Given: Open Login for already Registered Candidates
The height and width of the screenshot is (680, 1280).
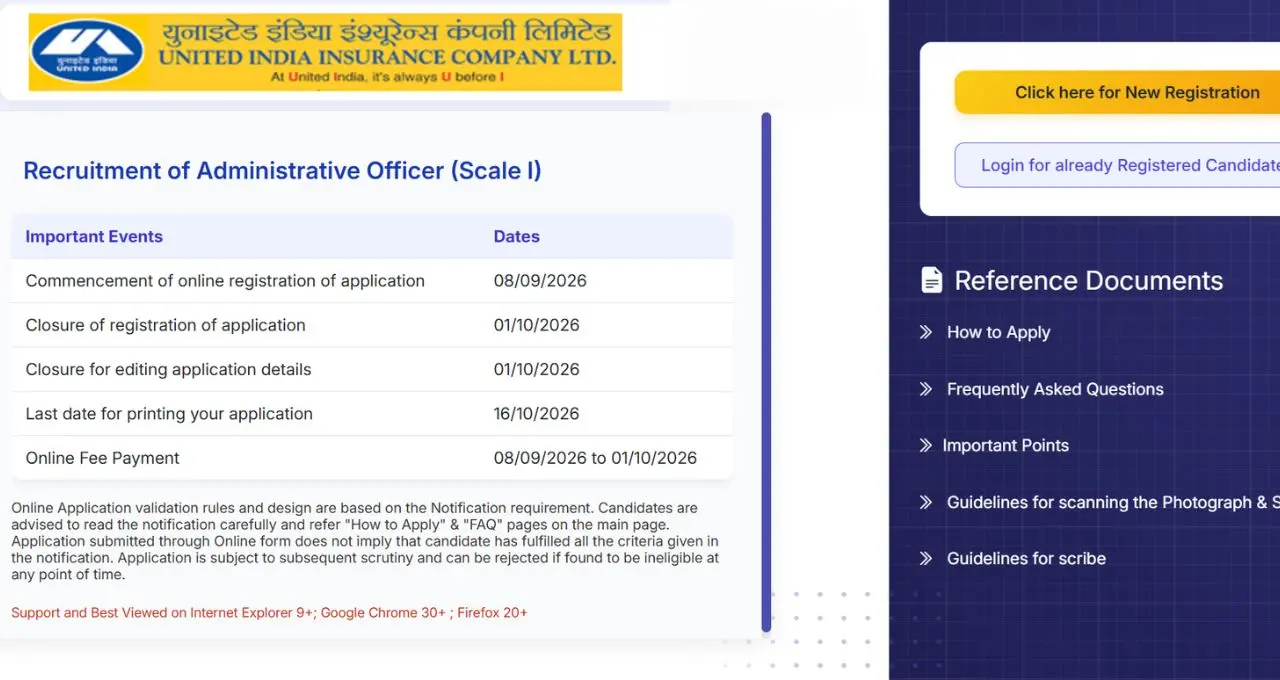Looking at the screenshot, I should point(1117,165).
